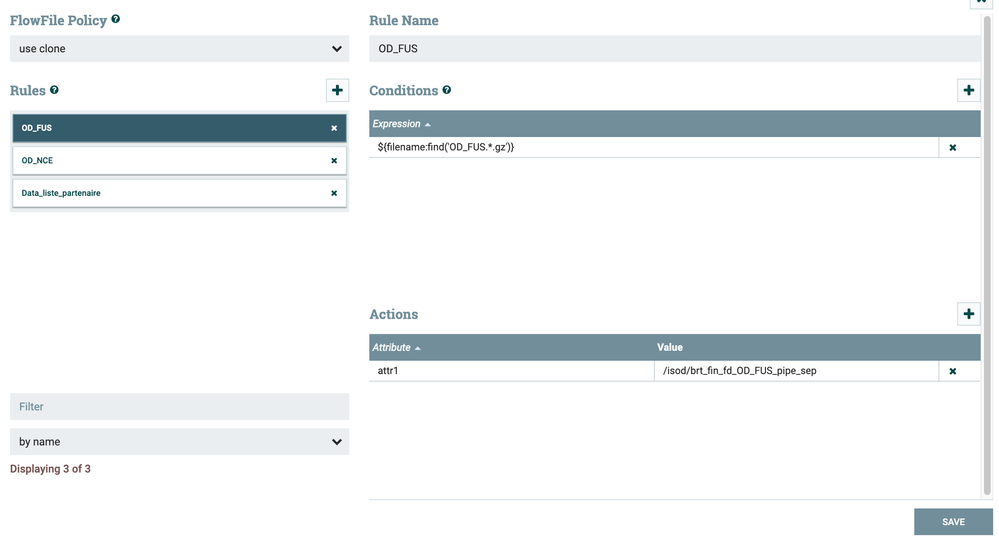The width and height of the screenshot is (999, 542).
Task: Click Conditions help question mark icon
Action: point(446,90)
